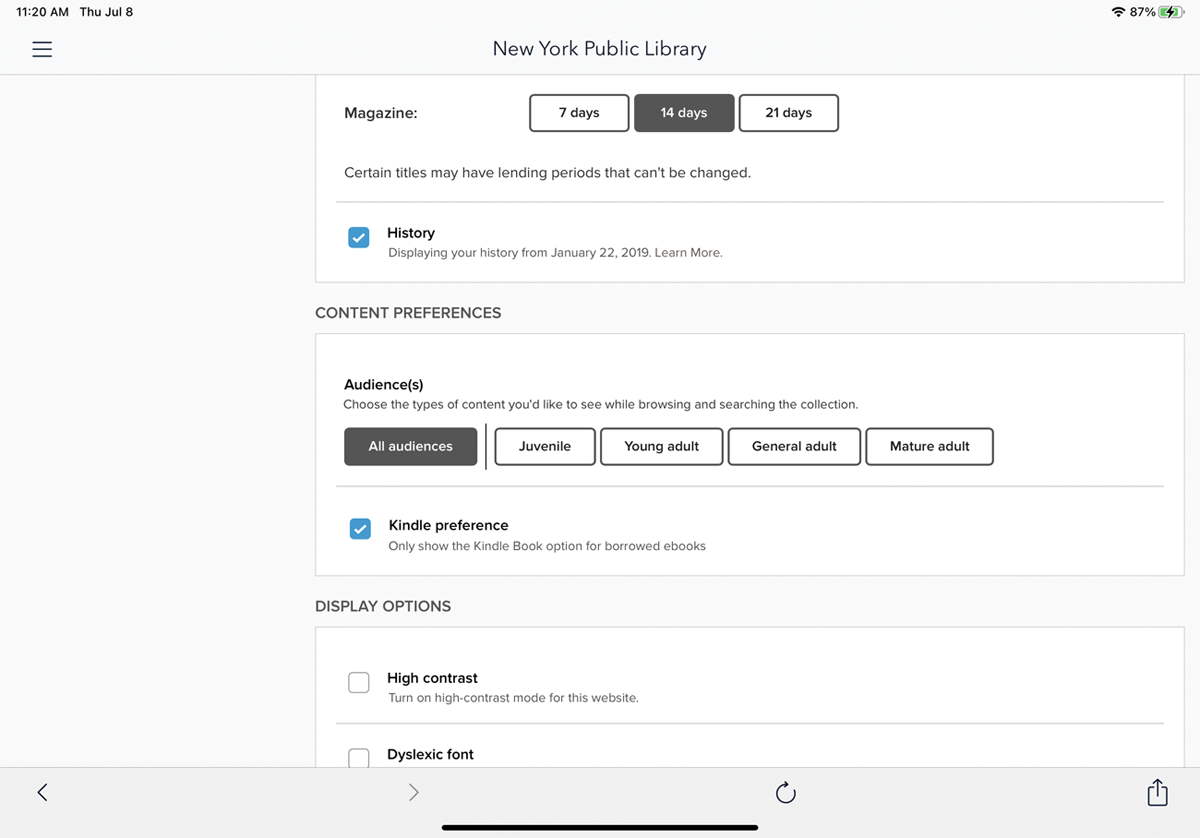This screenshot has width=1200, height=838.
Task: Open the Learn More link
Action: [688, 253]
